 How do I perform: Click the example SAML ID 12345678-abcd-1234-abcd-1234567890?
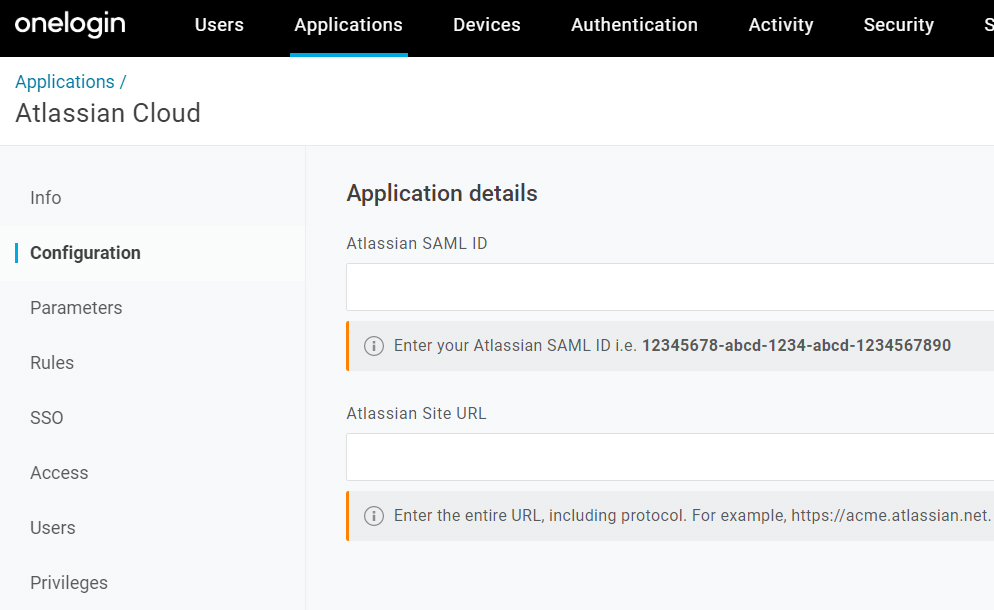point(796,346)
